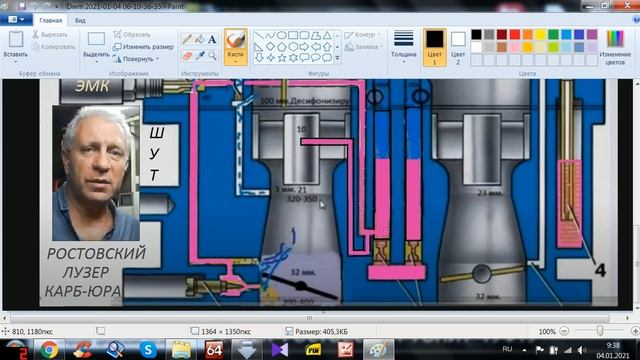Pick the Up arrow shape
Screen dimensions: 640x360
(327, 47)
